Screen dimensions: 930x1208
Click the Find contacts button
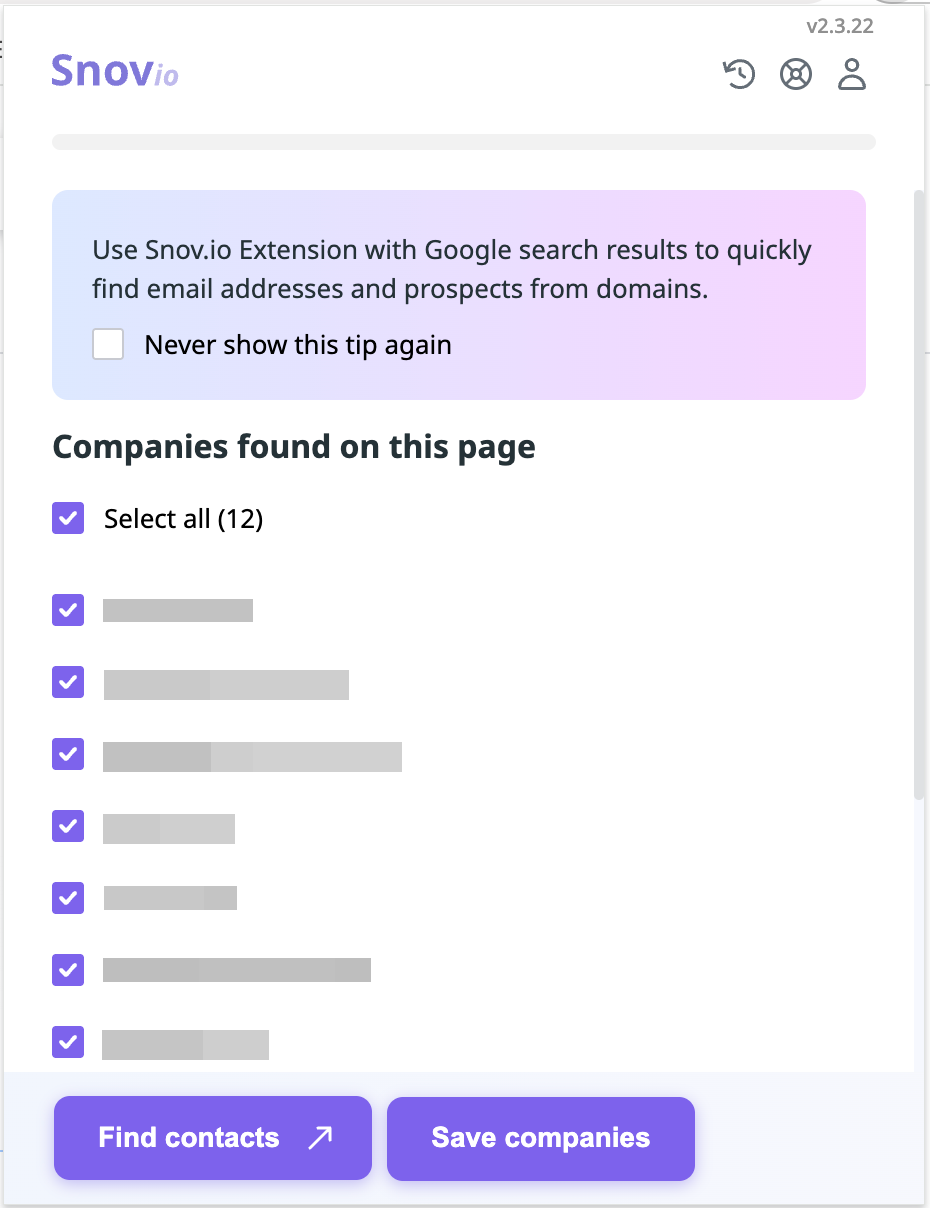pos(213,1138)
